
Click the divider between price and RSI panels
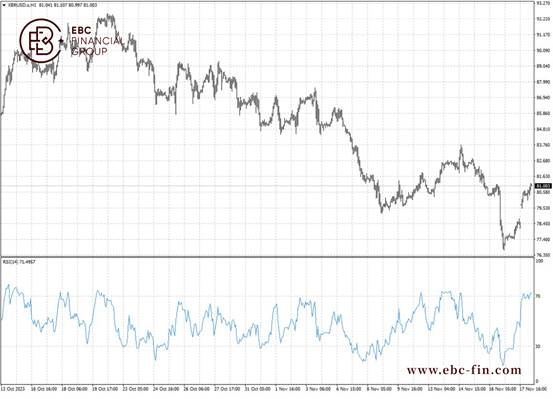[267, 257]
